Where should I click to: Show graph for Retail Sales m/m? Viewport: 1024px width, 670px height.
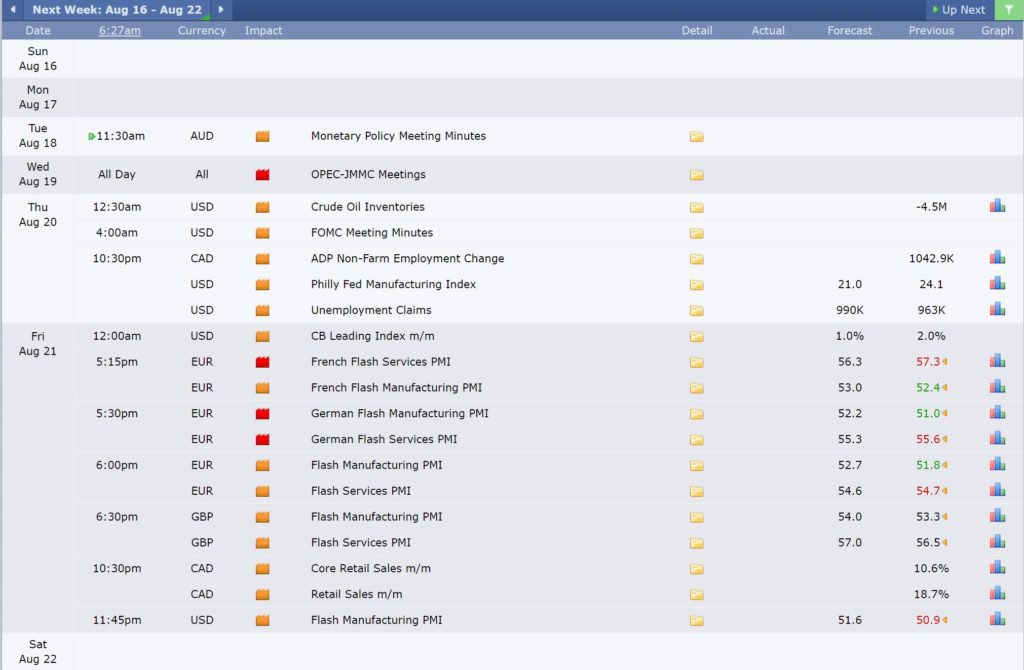click(x=997, y=593)
